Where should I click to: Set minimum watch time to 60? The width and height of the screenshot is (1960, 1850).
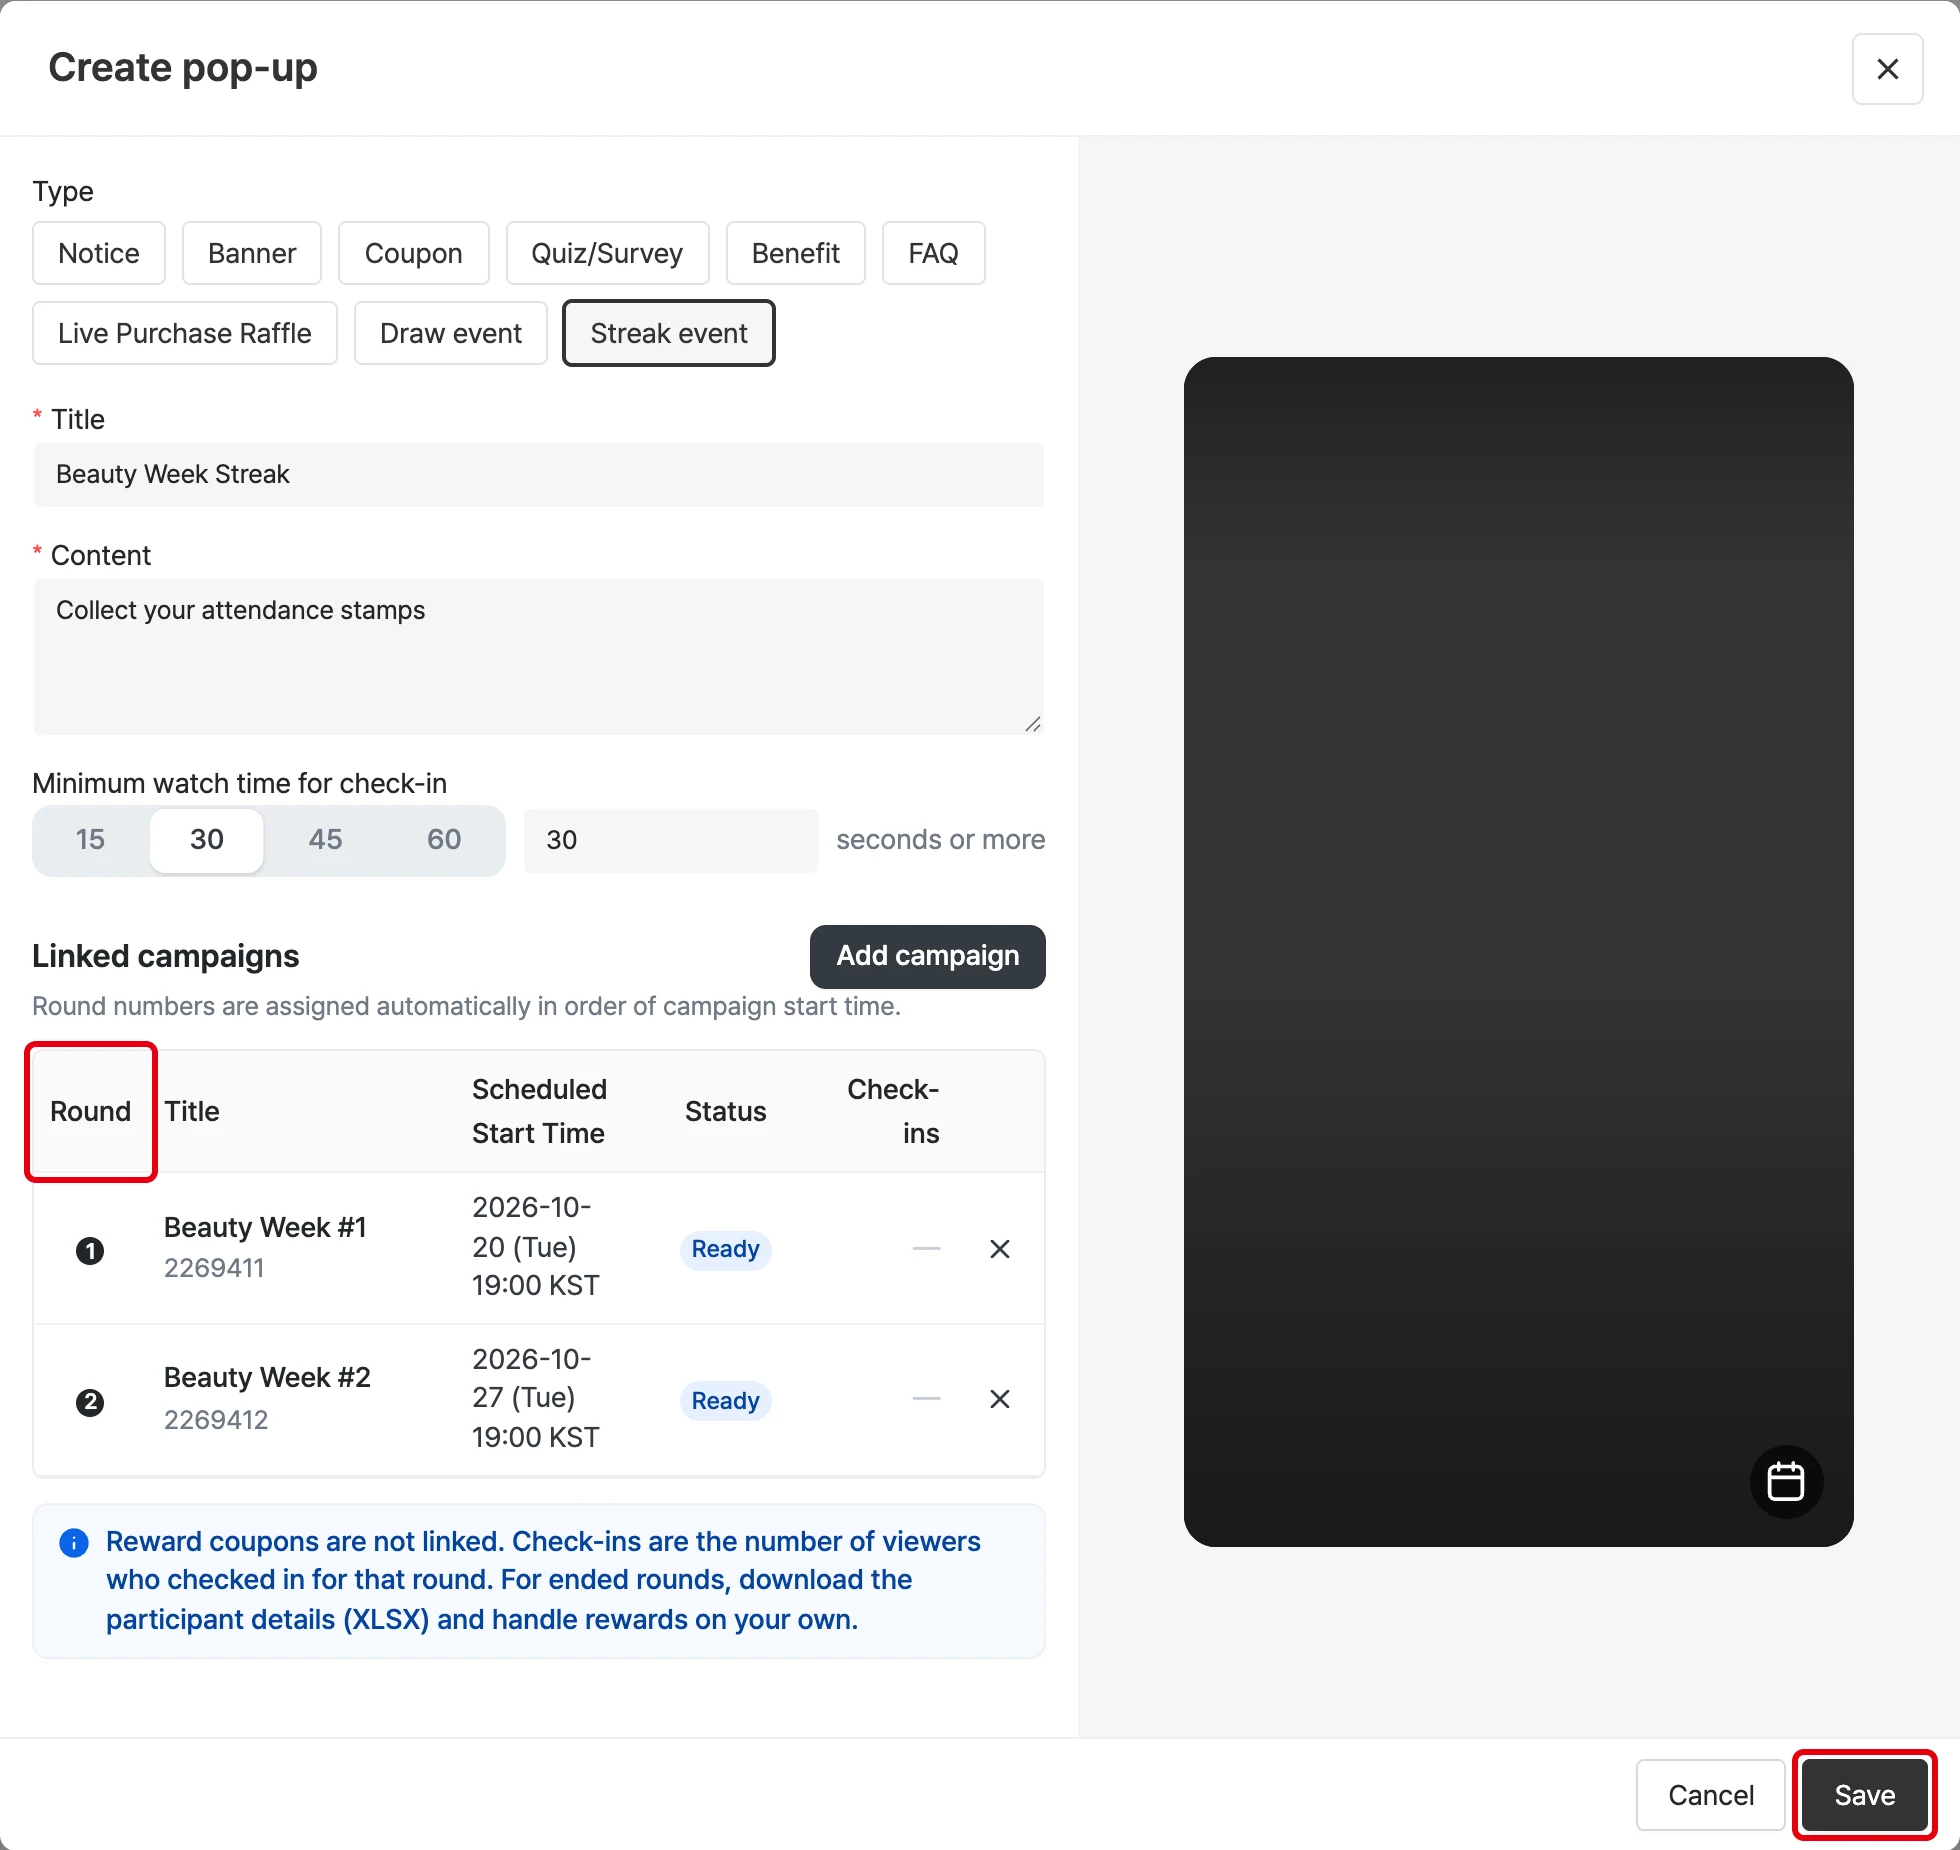(444, 840)
